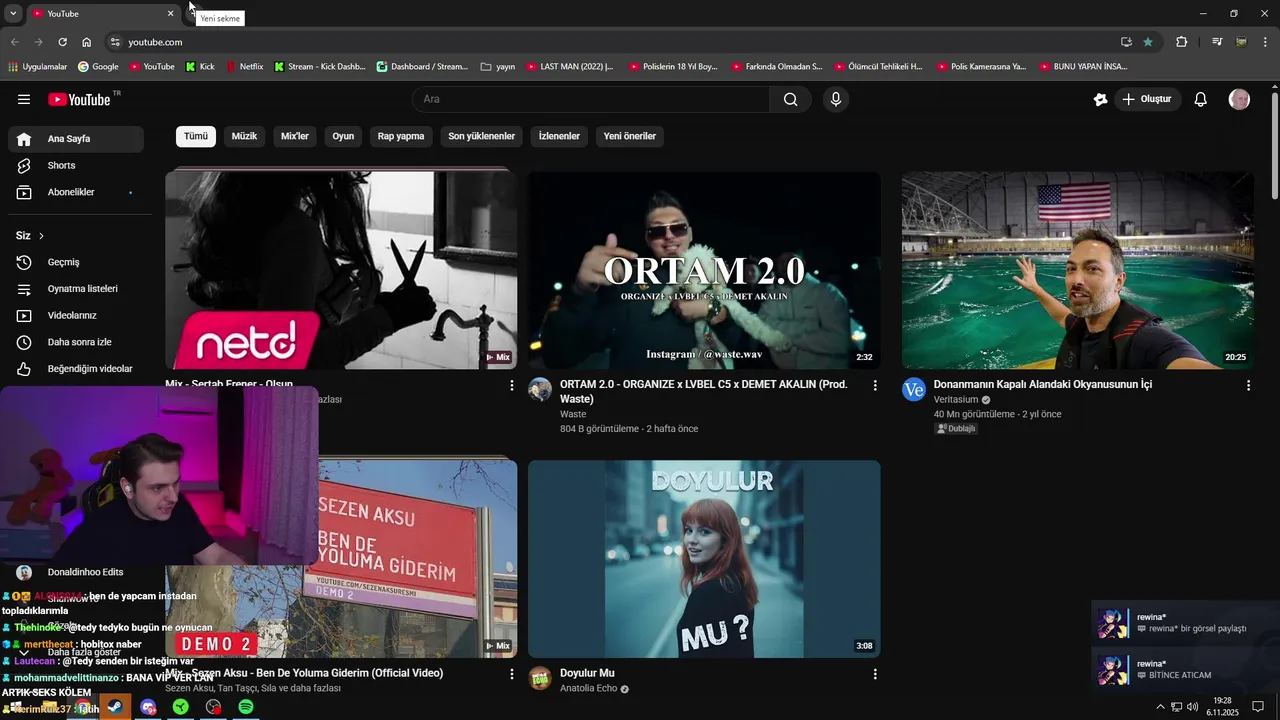Open Geçmiş history in the sidebar
Image resolution: width=1280 pixels, height=720 pixels.
coord(76,262)
